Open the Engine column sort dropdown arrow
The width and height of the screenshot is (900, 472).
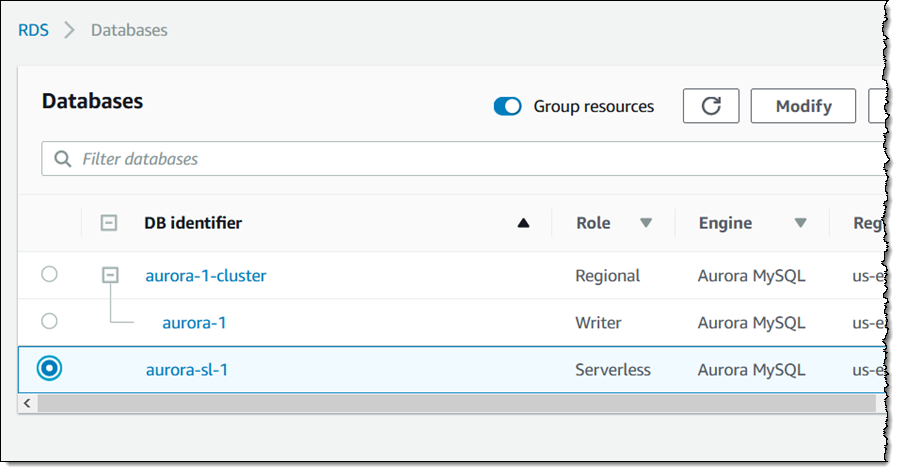tap(800, 223)
